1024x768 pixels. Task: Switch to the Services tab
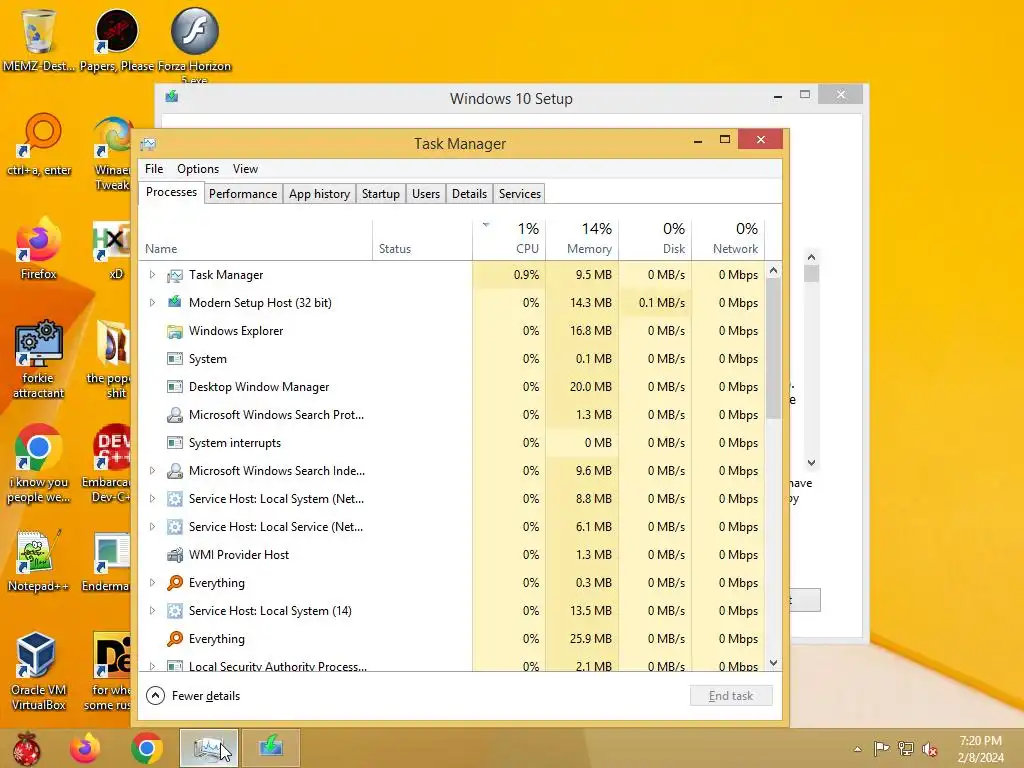[520, 194]
